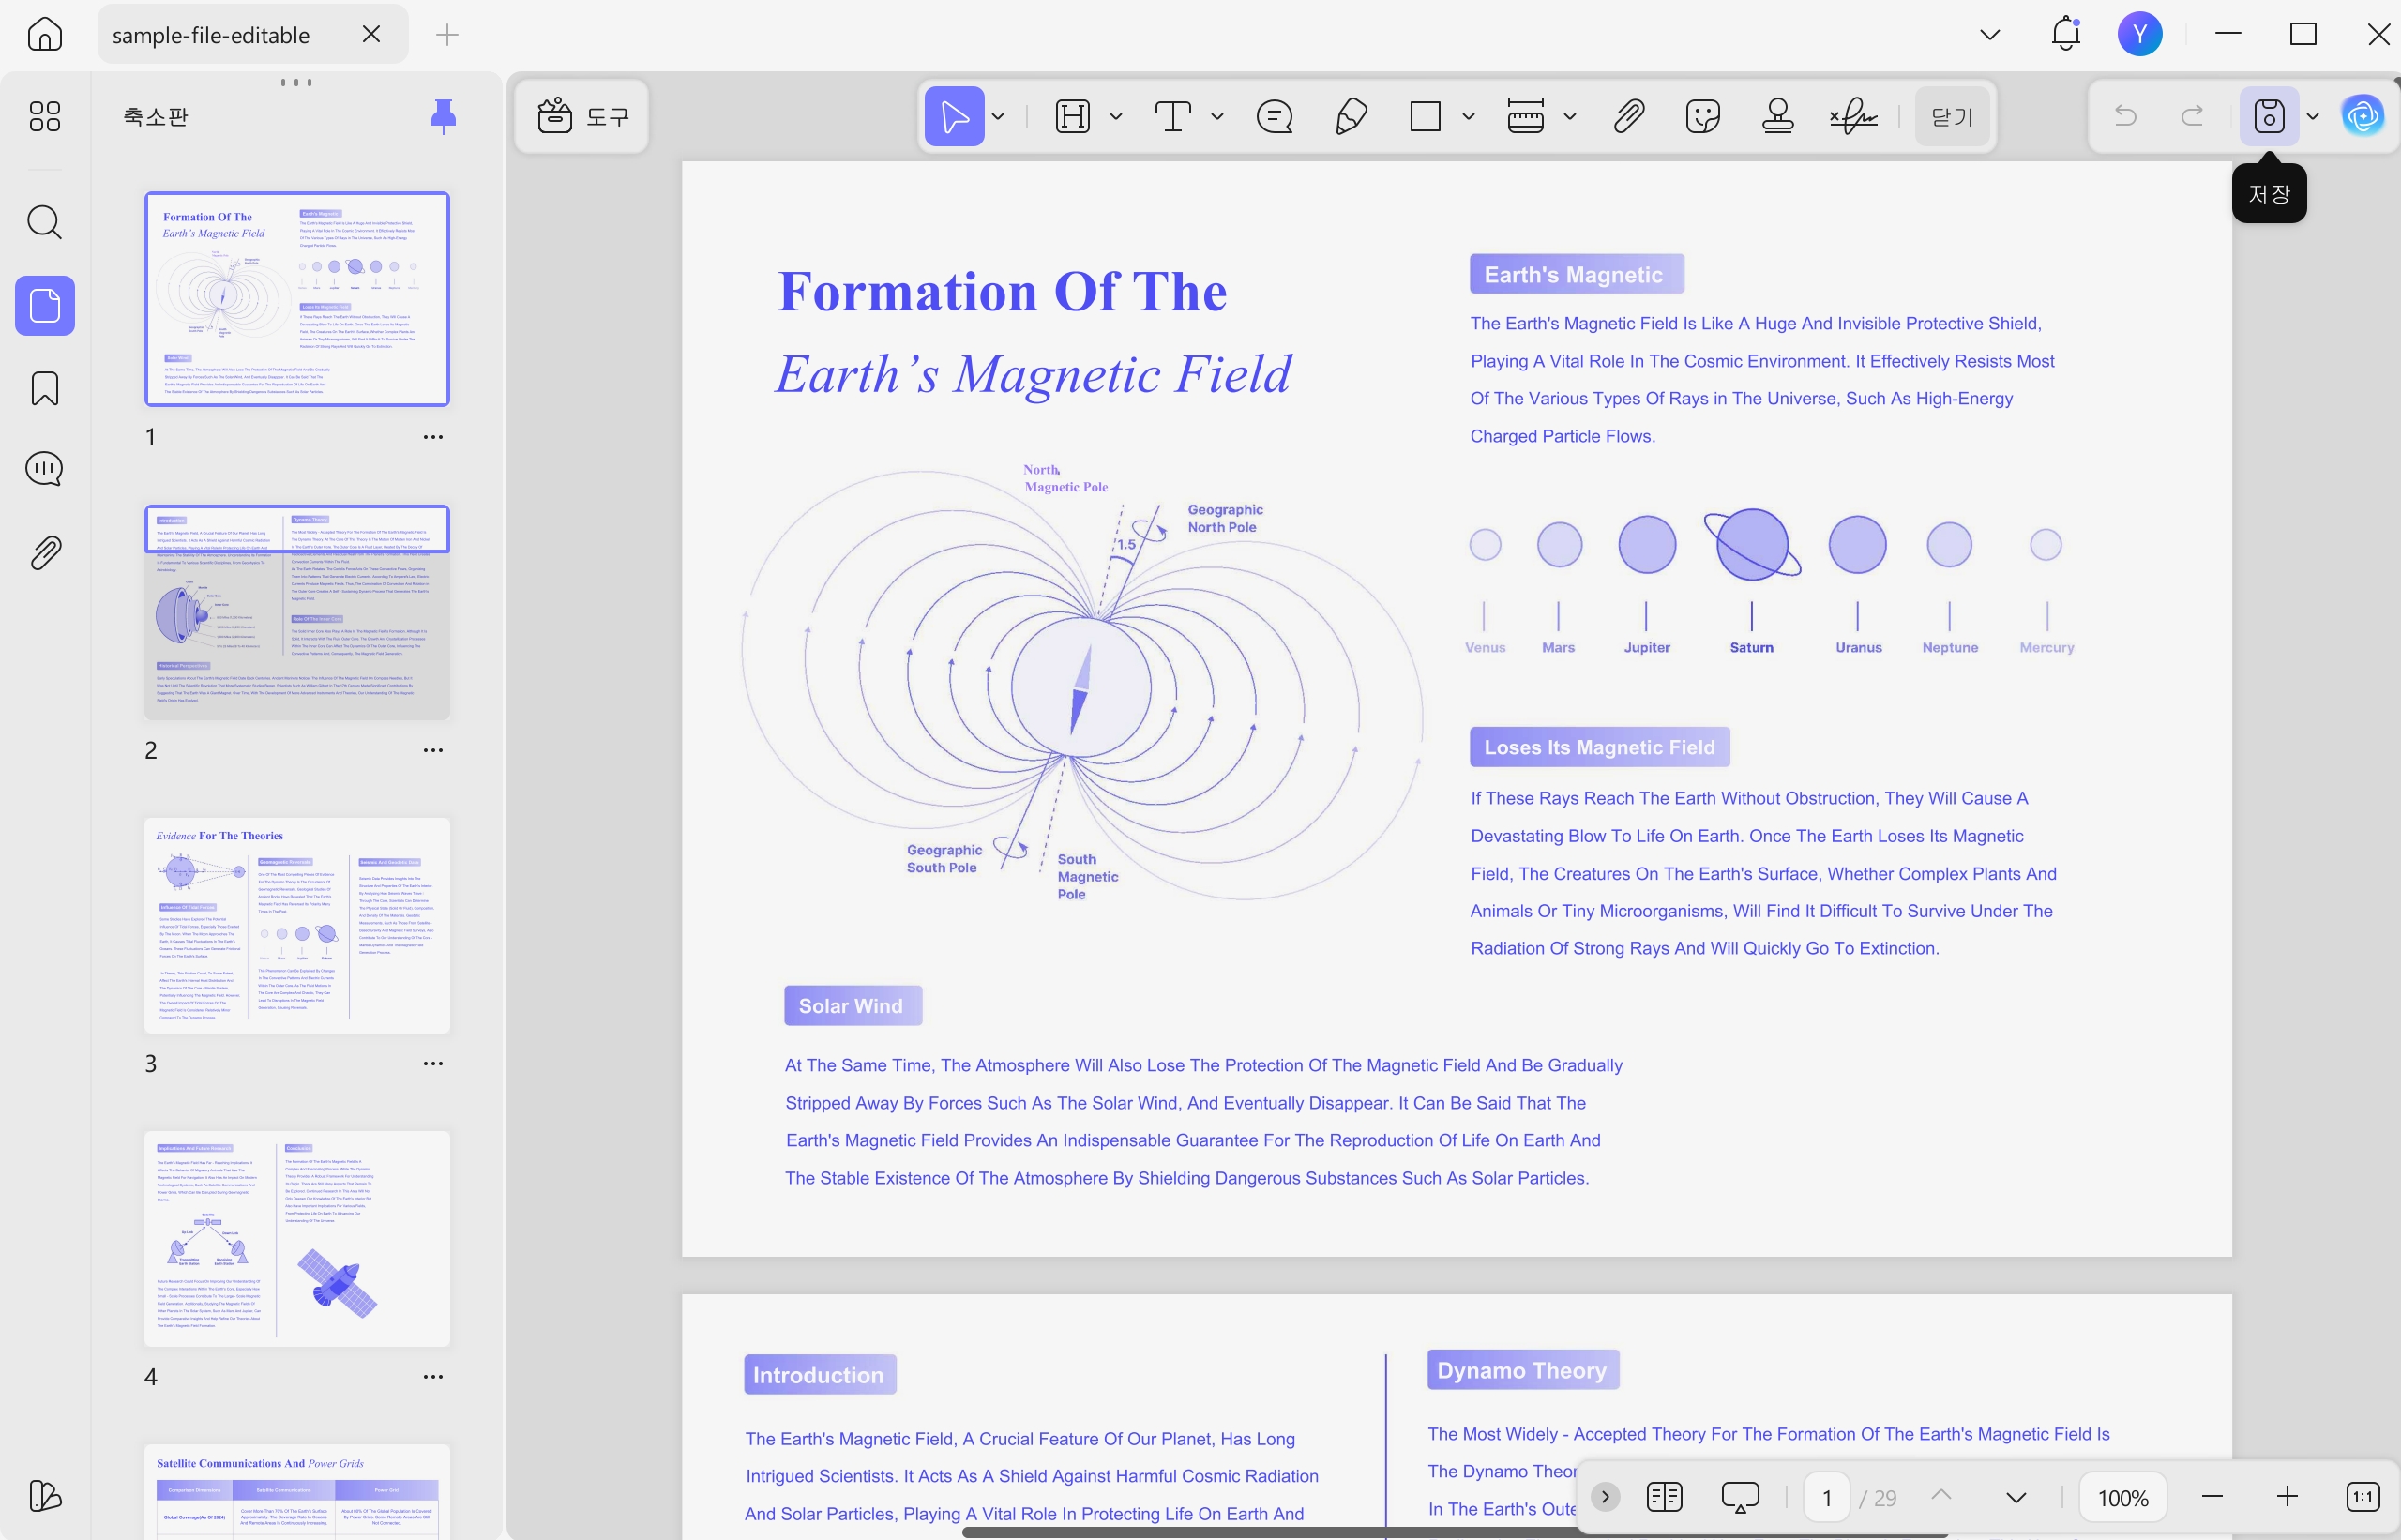The image size is (2401, 1540).
Task: Open the search panel in sidebar
Action: (44, 222)
